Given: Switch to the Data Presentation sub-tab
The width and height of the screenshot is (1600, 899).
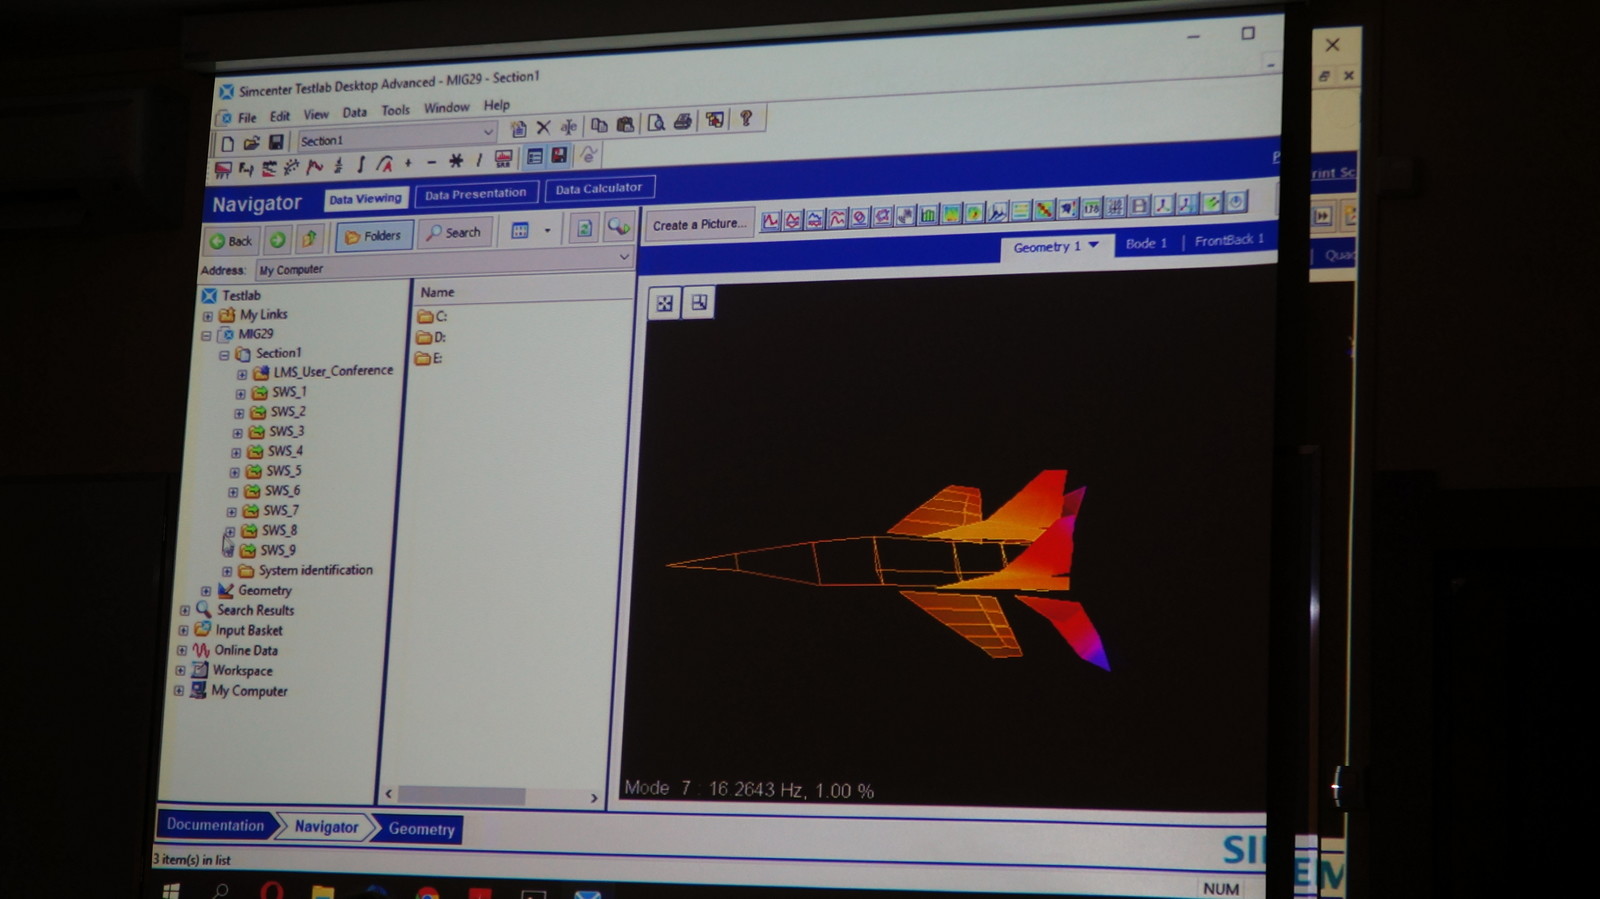Looking at the screenshot, I should (x=475, y=194).
